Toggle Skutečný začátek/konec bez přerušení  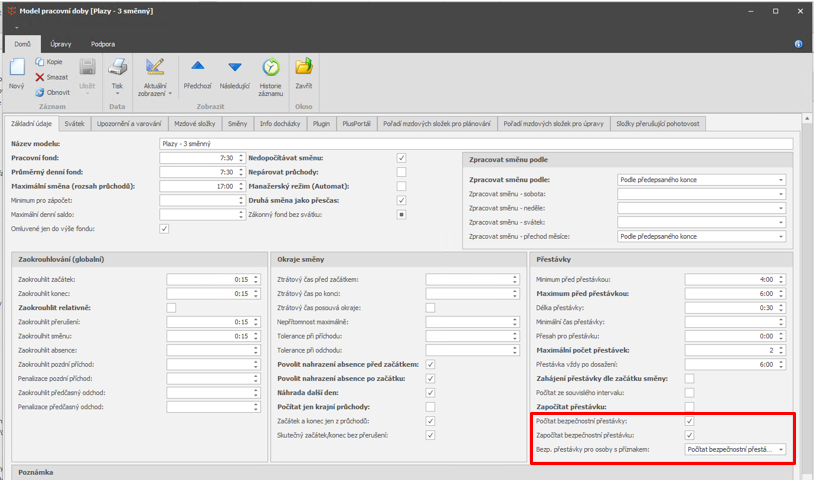coord(430,435)
